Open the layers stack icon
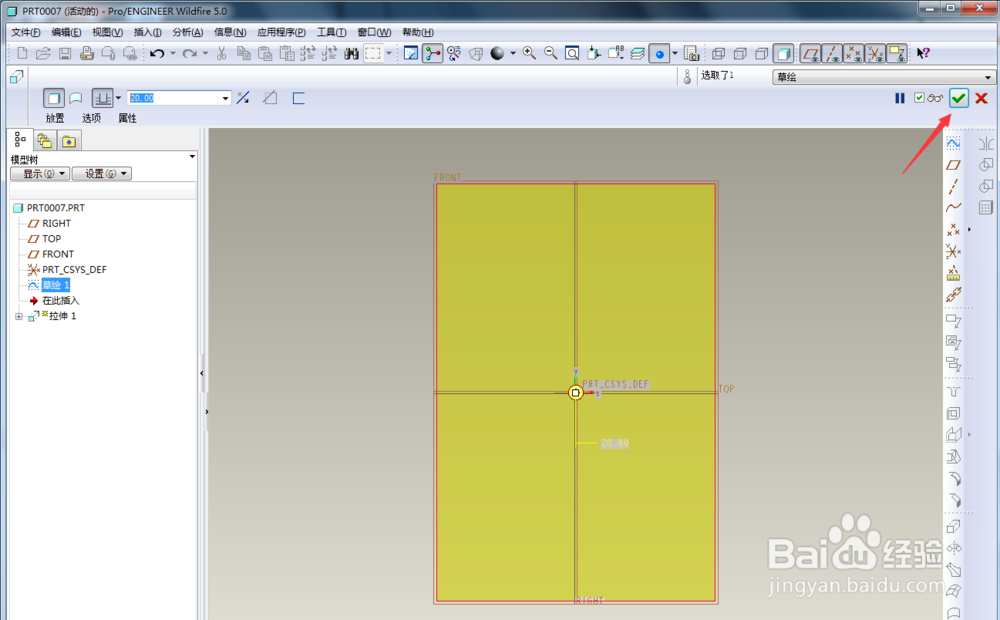The height and width of the screenshot is (620, 1000). pyautogui.click(x=638, y=54)
